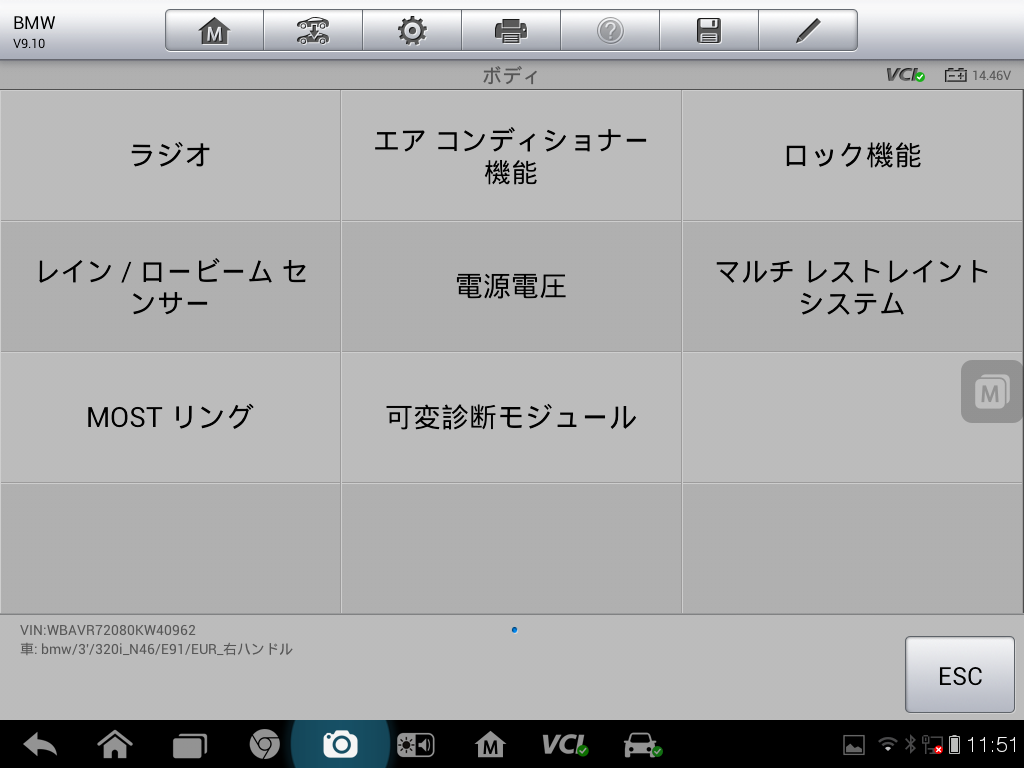Launch the camera from the navigation bar
Screen dimensions: 1024x768
341,742
